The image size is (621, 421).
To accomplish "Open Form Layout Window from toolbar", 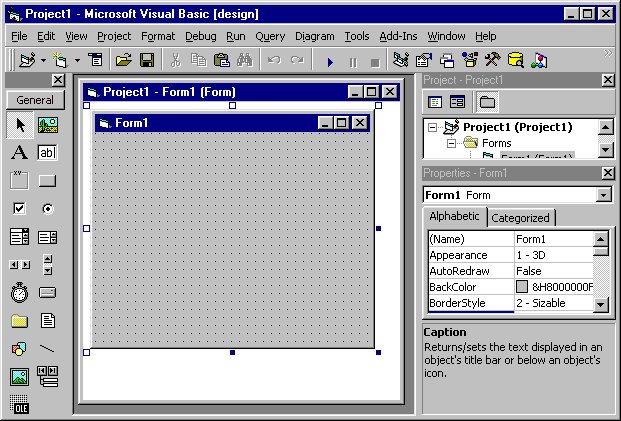I will (447, 60).
